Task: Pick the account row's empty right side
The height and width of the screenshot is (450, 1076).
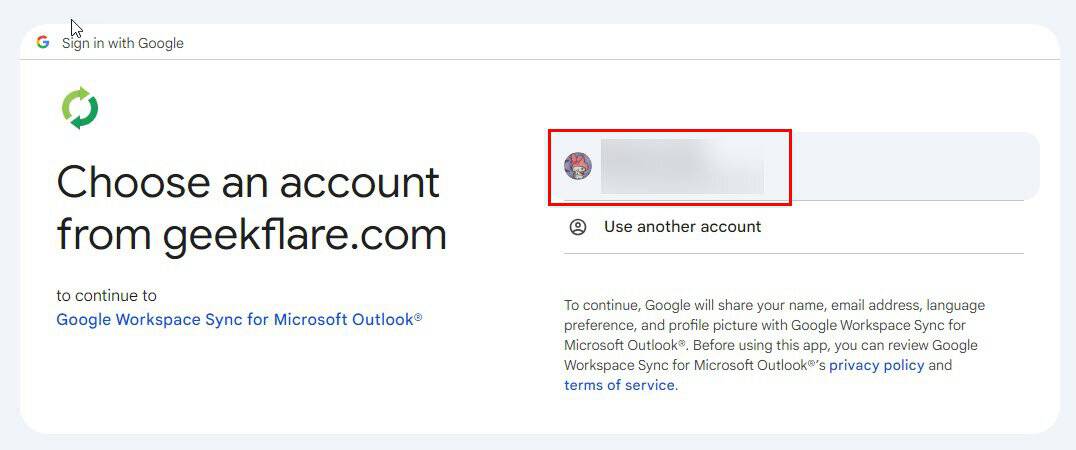Action: tap(915, 166)
